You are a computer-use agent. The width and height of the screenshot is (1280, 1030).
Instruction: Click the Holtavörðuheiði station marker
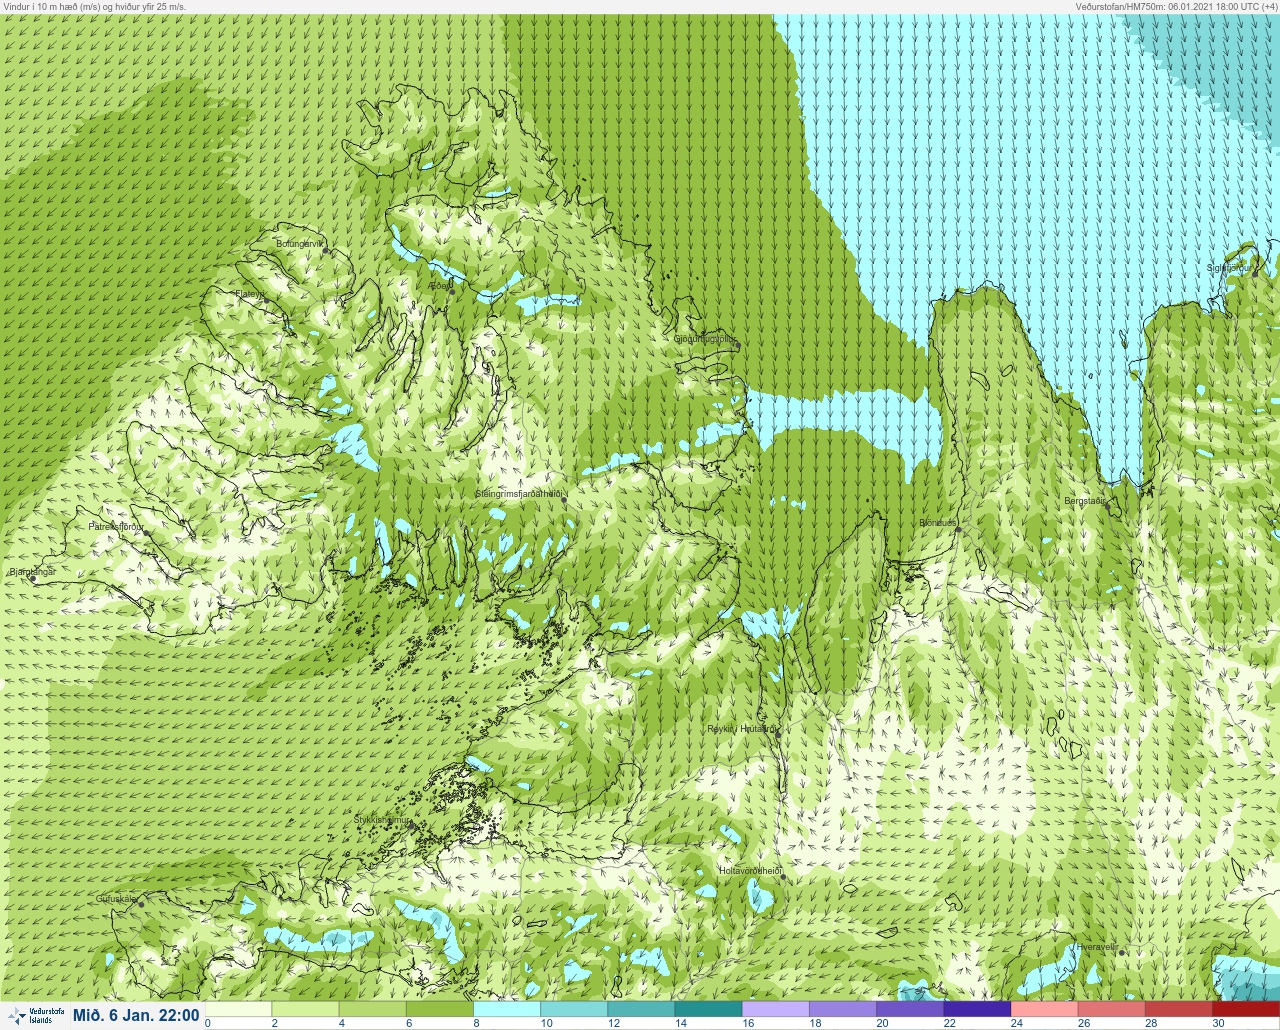783,877
